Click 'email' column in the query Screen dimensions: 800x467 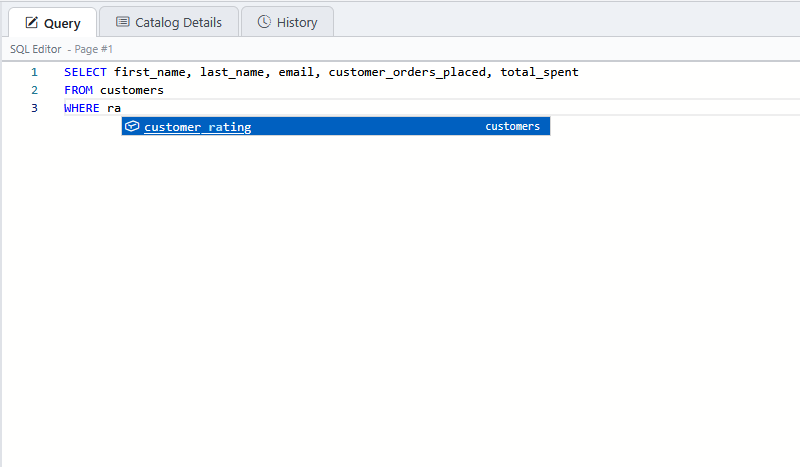[x=296, y=72]
